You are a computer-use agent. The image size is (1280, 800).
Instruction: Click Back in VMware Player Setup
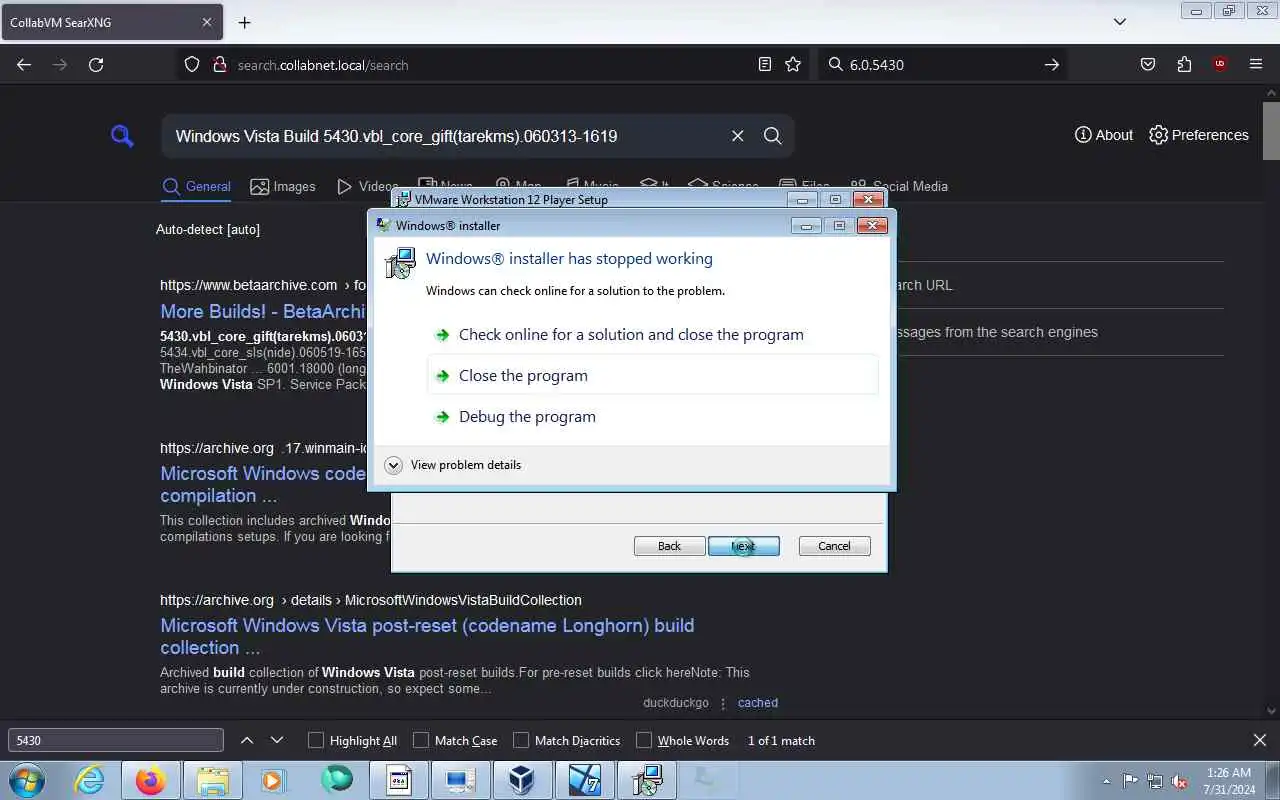[x=669, y=546]
